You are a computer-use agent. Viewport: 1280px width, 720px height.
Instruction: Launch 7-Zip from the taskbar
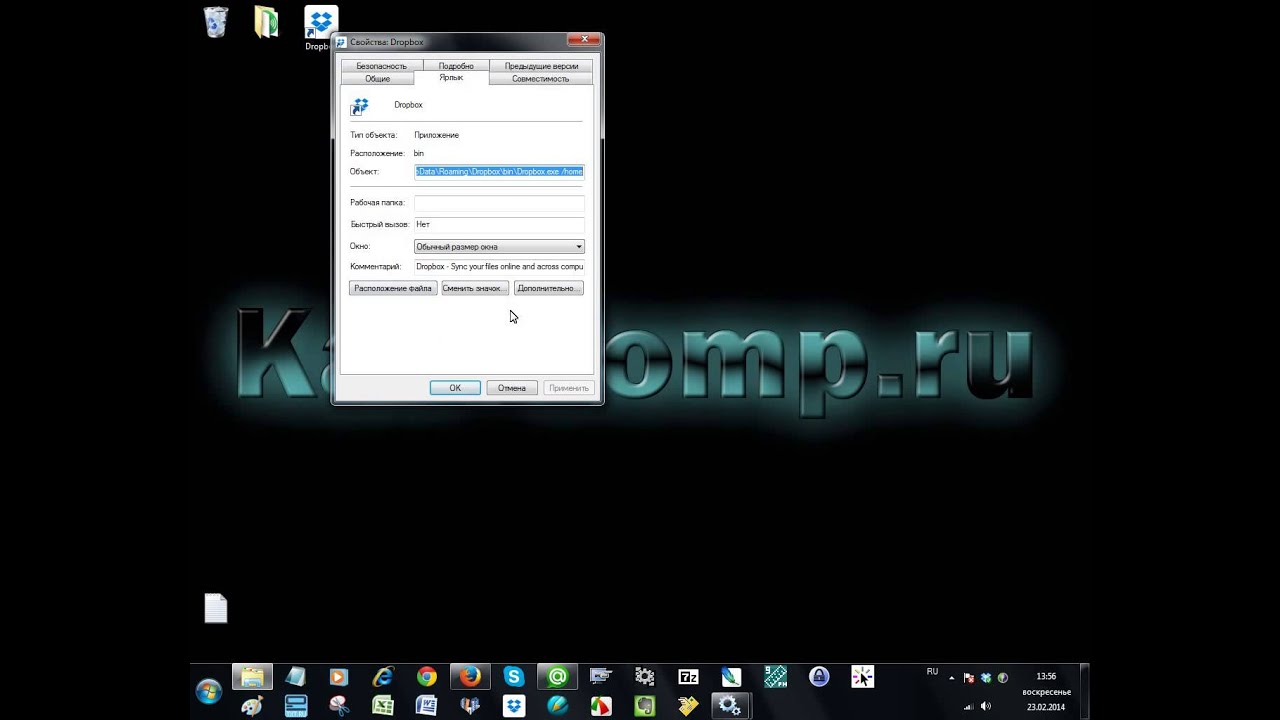pyautogui.click(x=688, y=677)
